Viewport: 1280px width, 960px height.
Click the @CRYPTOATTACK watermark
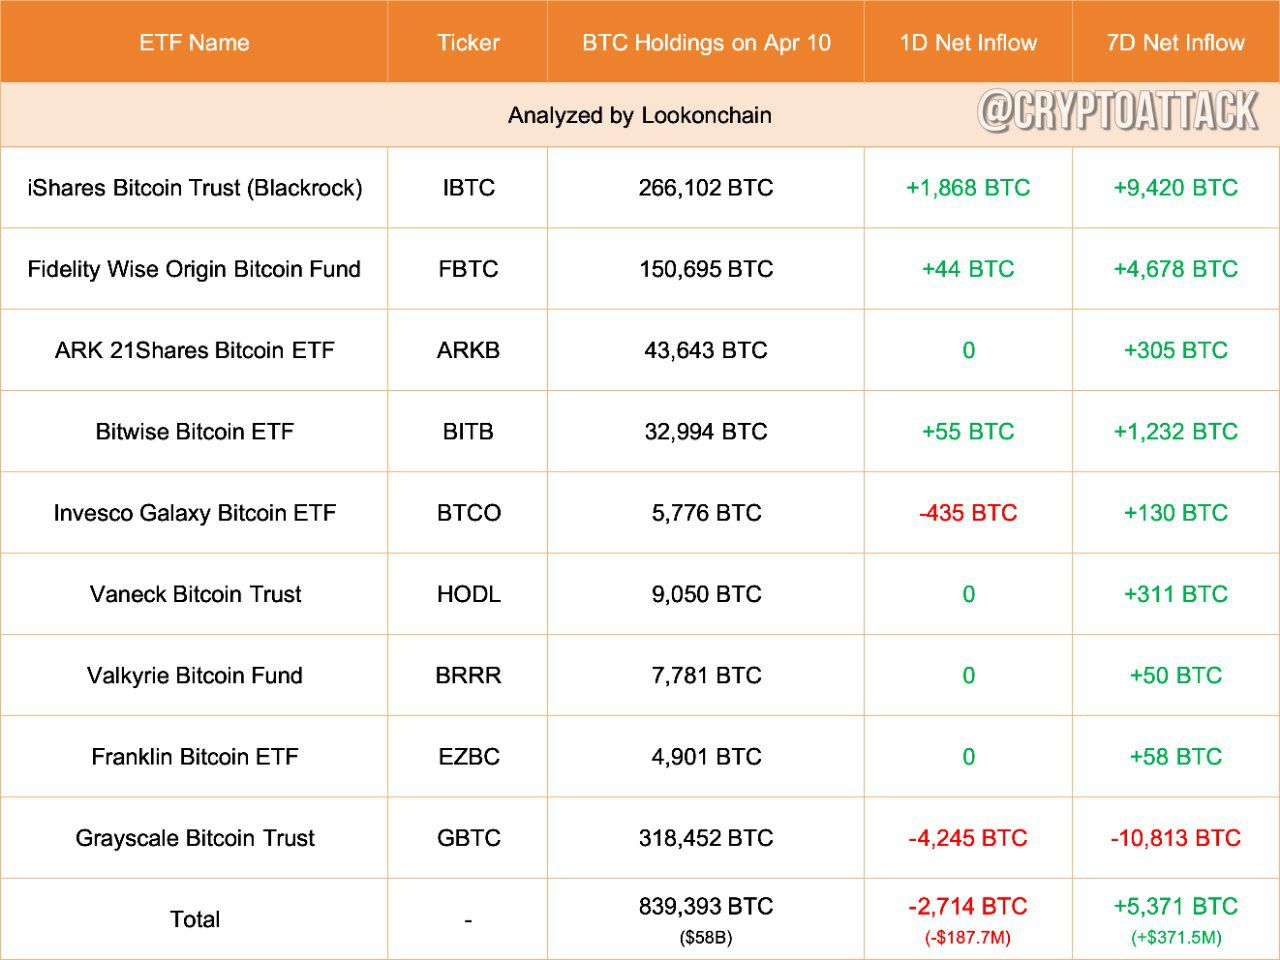[1118, 110]
